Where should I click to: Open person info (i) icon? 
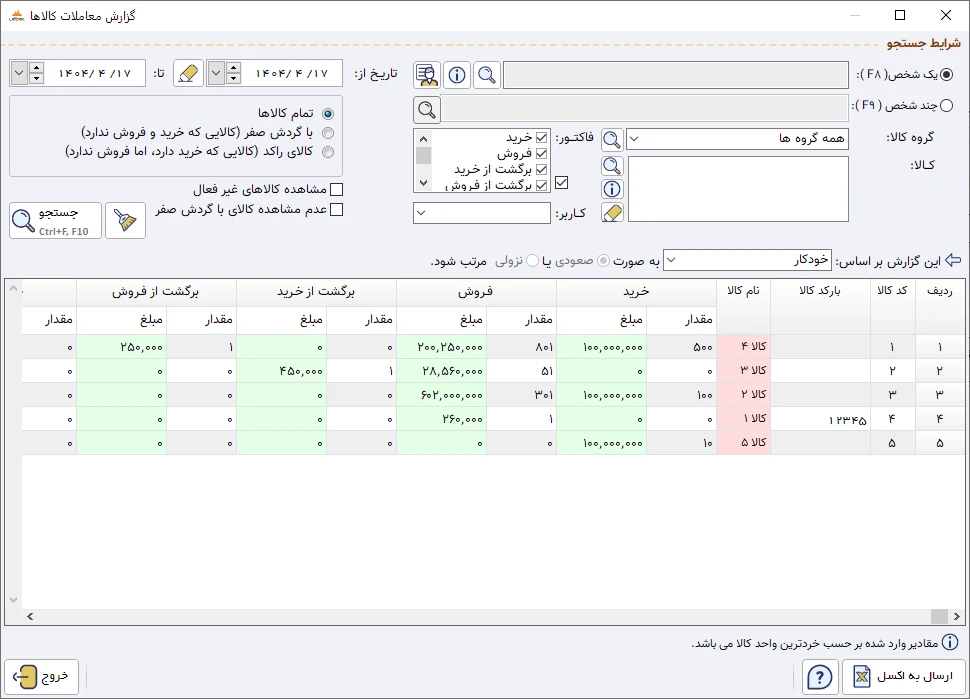point(457,75)
